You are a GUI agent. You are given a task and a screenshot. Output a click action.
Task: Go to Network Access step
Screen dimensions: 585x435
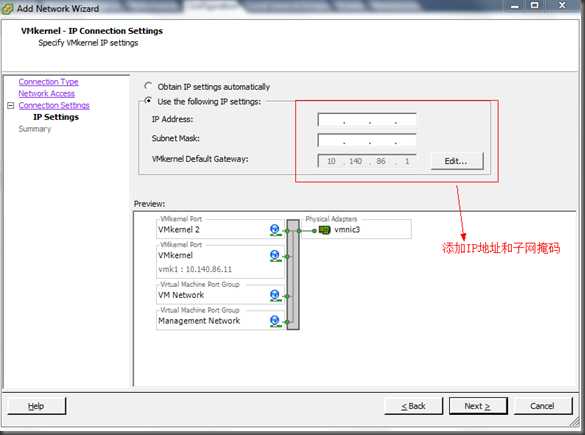pos(47,93)
